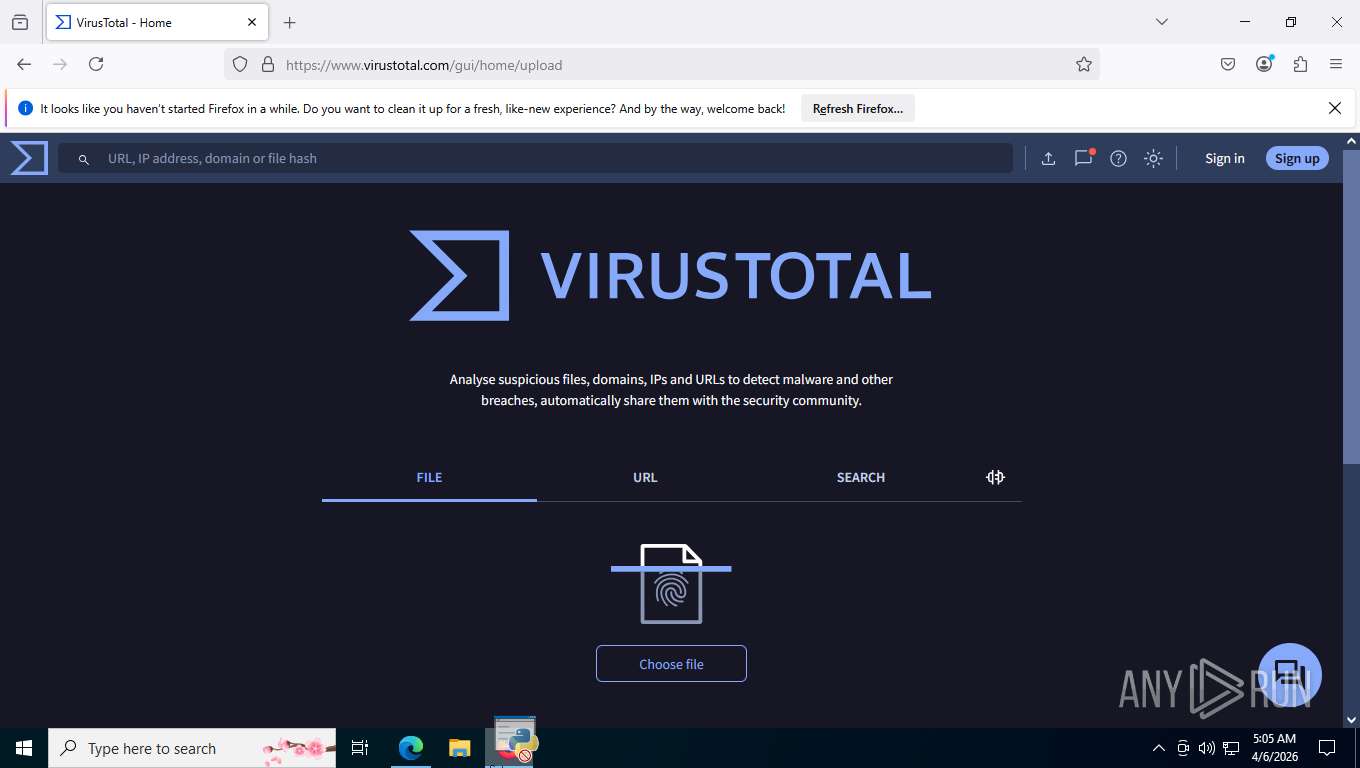Click the scrollbar down arrow
Image resolution: width=1360 pixels, height=768 pixels.
[1351, 719]
